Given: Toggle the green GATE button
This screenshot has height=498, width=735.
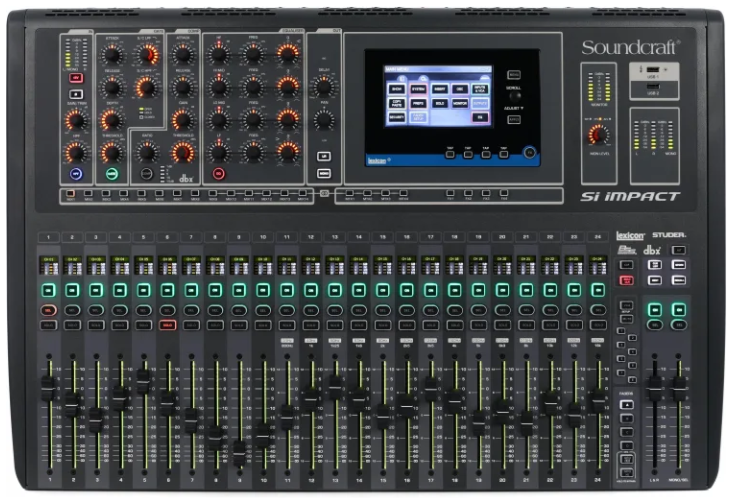Looking at the screenshot, I should [112, 174].
